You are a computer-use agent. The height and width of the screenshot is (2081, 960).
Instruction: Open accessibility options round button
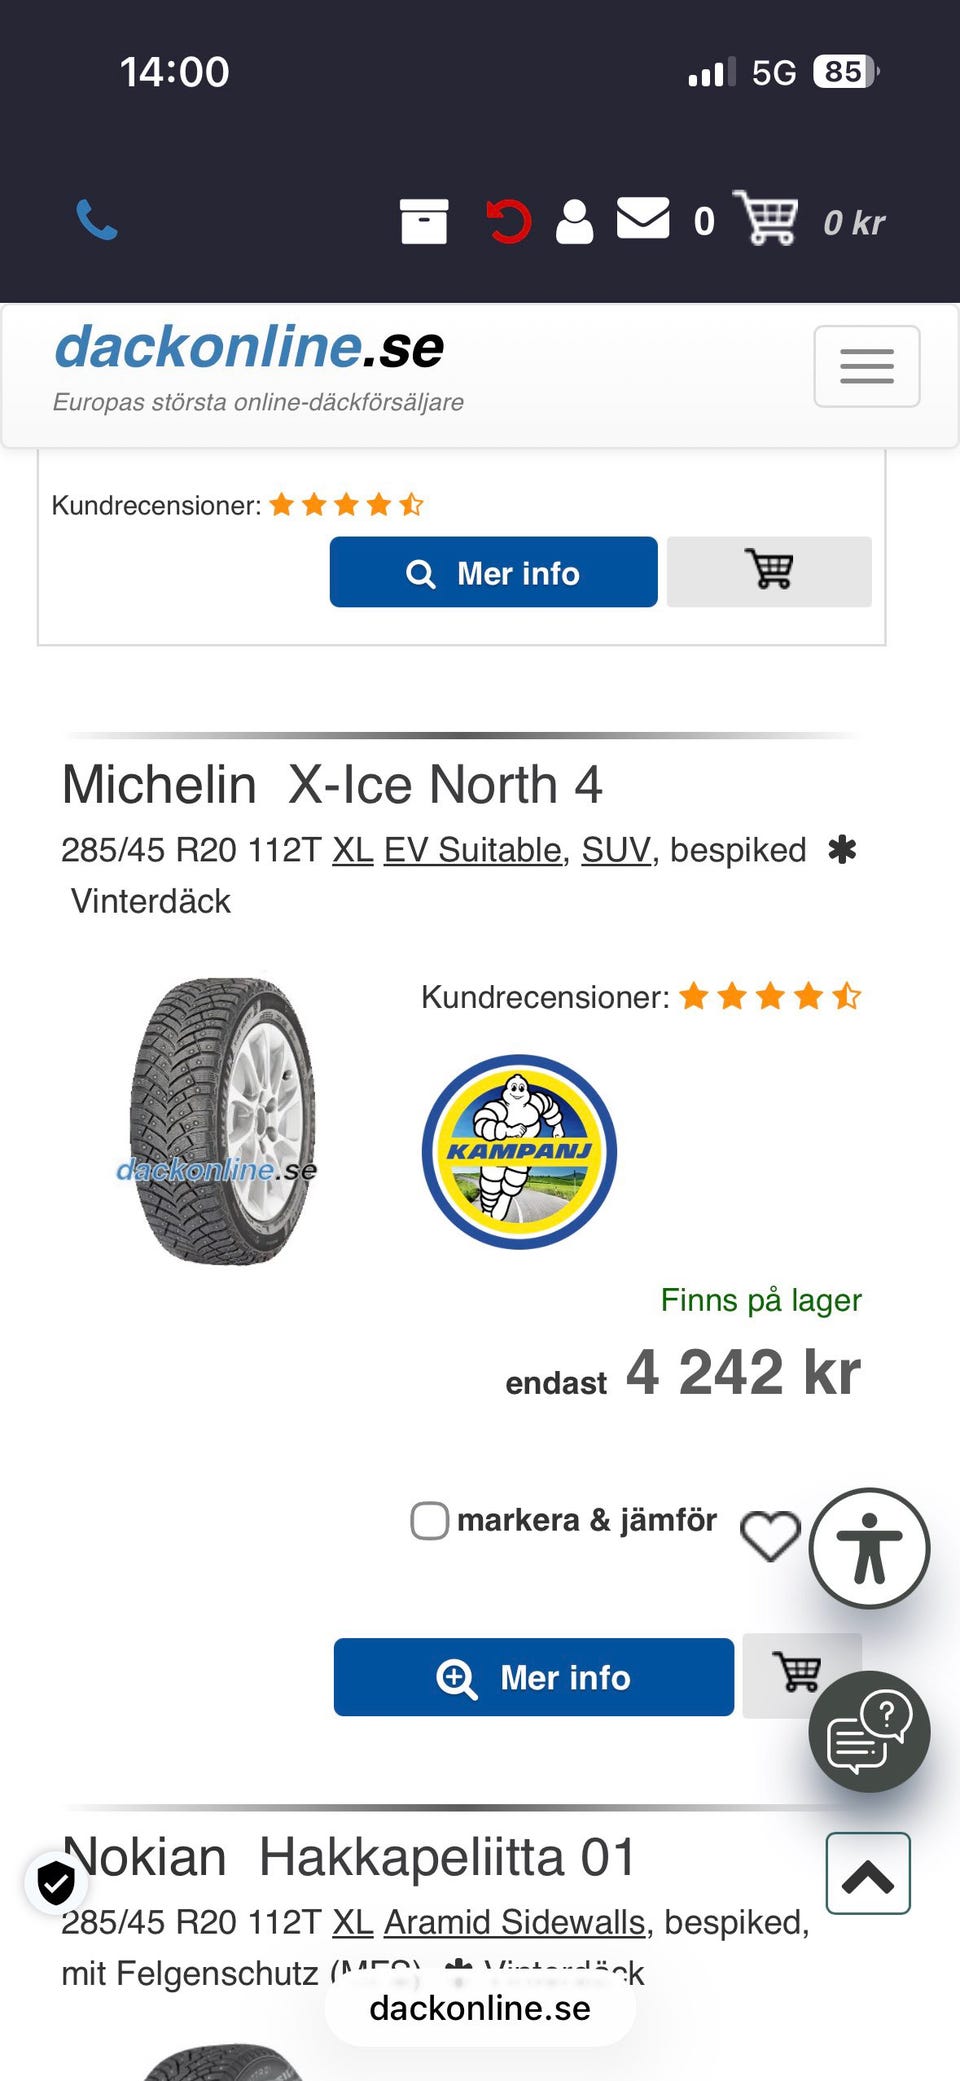tap(869, 1548)
